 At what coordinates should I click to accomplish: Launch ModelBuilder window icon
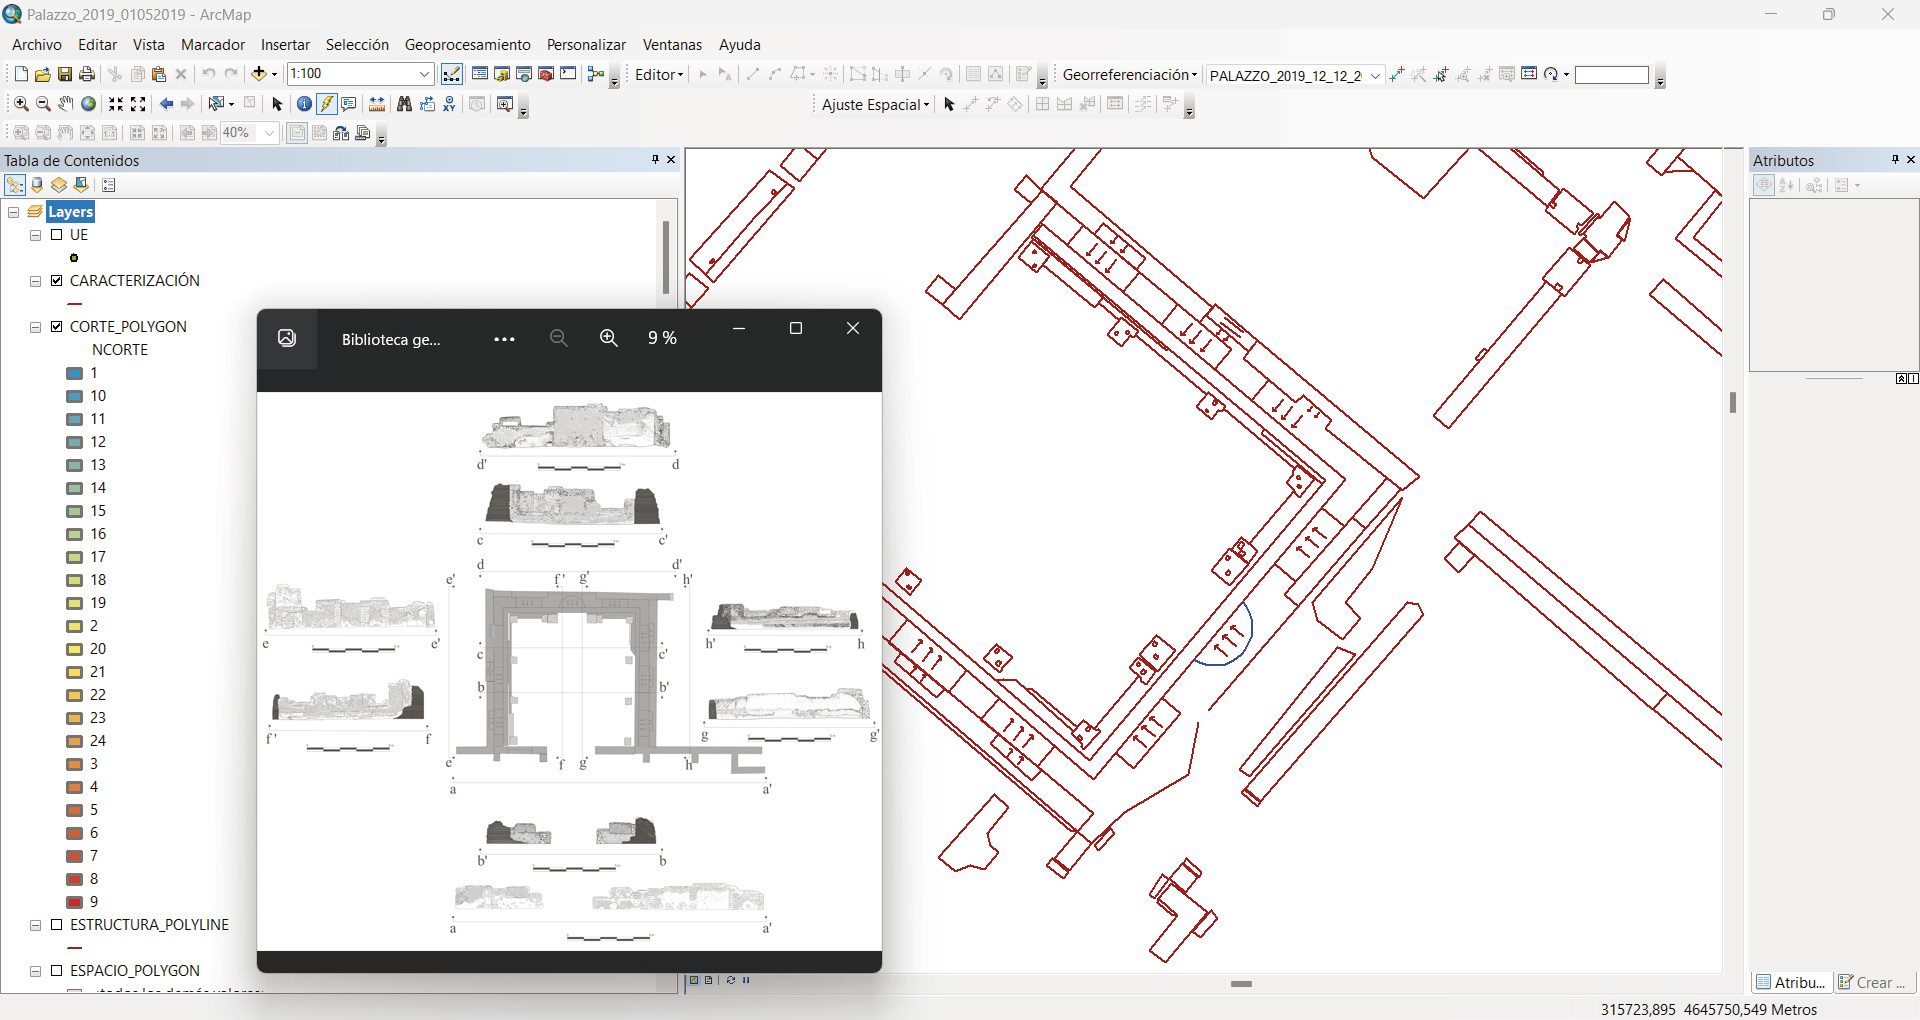tap(596, 74)
